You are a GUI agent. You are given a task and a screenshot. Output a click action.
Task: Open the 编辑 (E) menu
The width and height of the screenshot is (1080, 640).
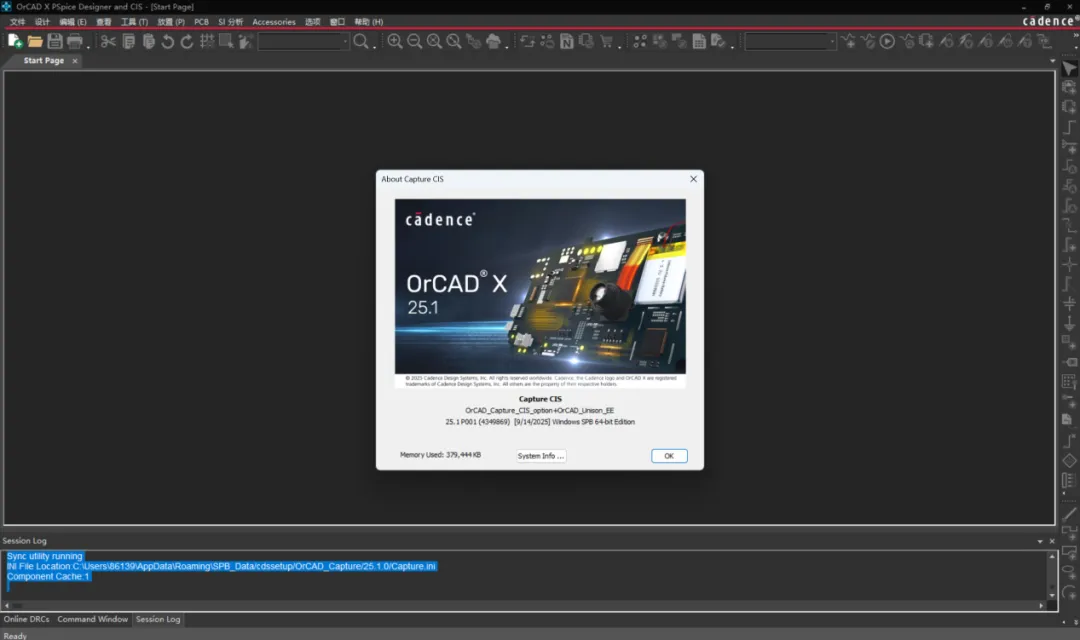73,22
